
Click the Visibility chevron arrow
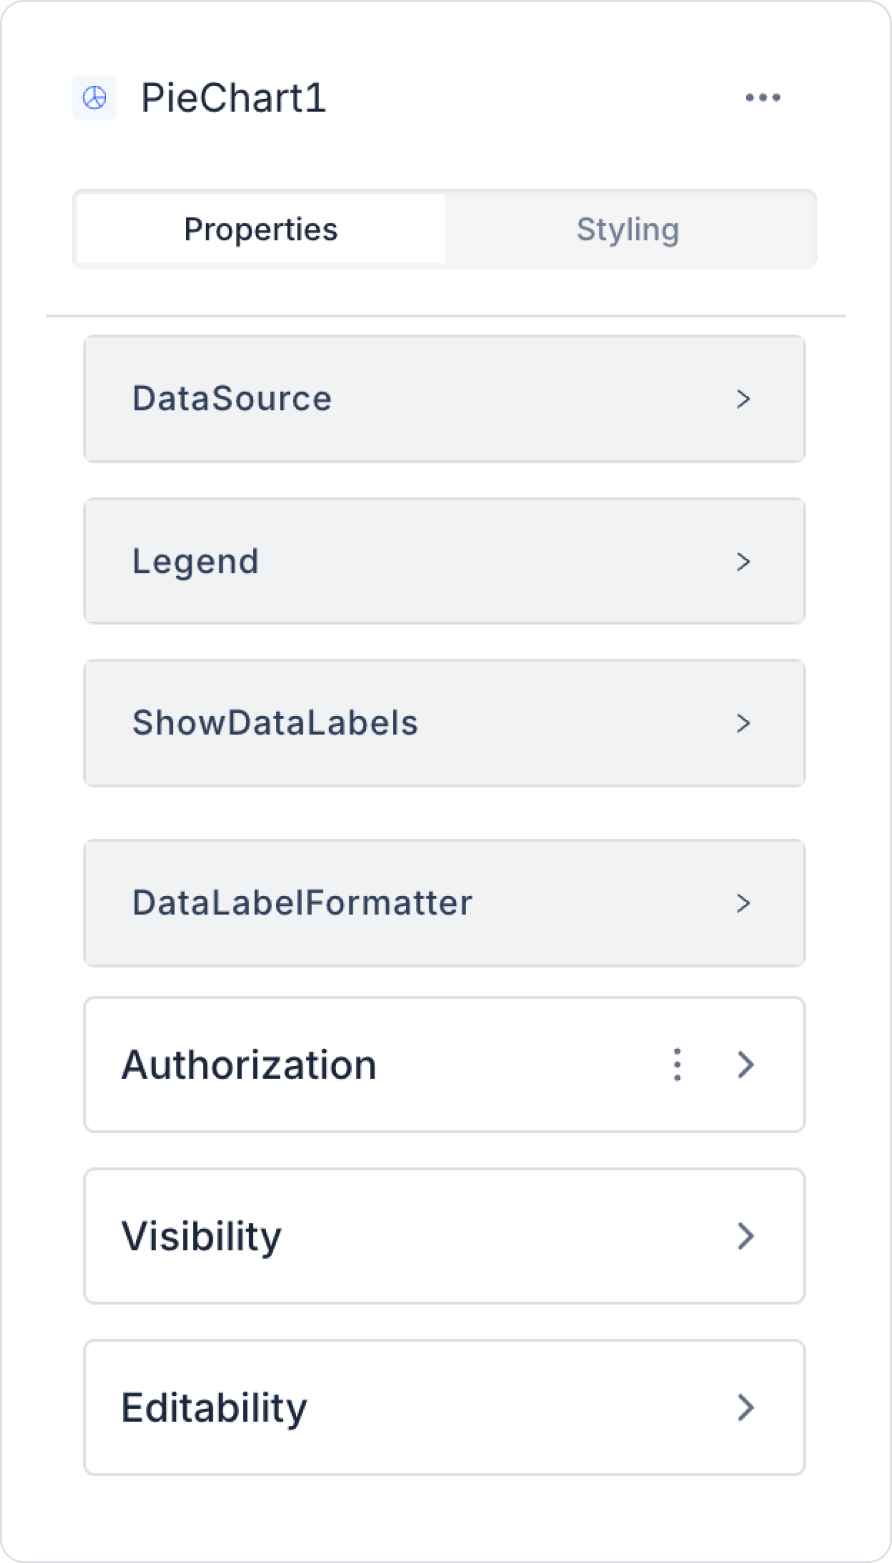tap(745, 1236)
